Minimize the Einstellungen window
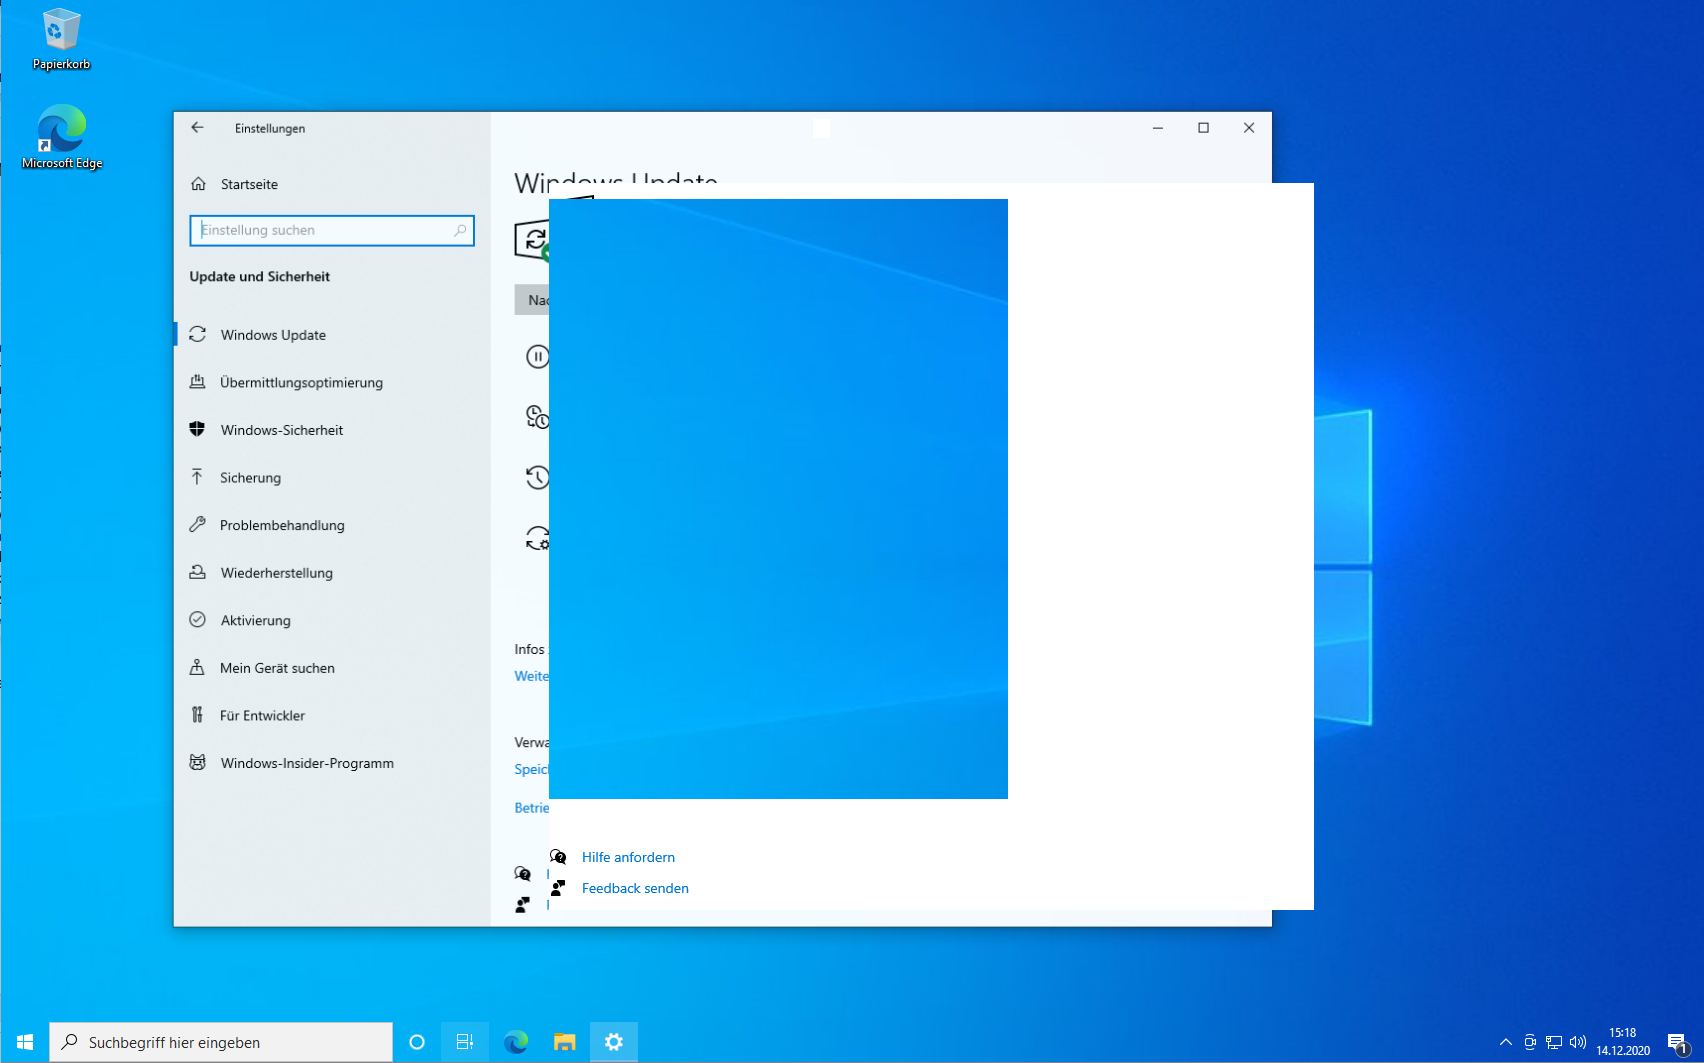 click(x=1158, y=128)
